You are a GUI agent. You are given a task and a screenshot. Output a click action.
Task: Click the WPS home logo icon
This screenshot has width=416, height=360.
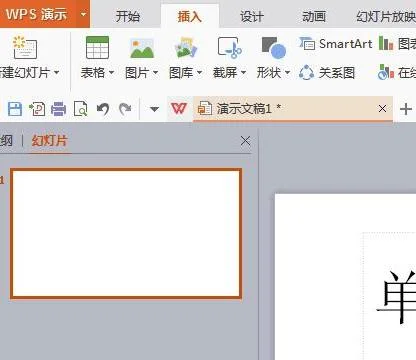(179, 109)
